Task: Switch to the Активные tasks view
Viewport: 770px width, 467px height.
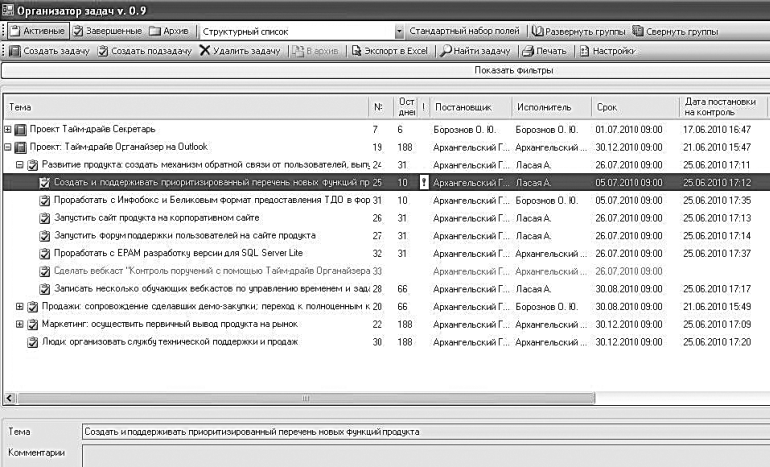Action: [38, 31]
